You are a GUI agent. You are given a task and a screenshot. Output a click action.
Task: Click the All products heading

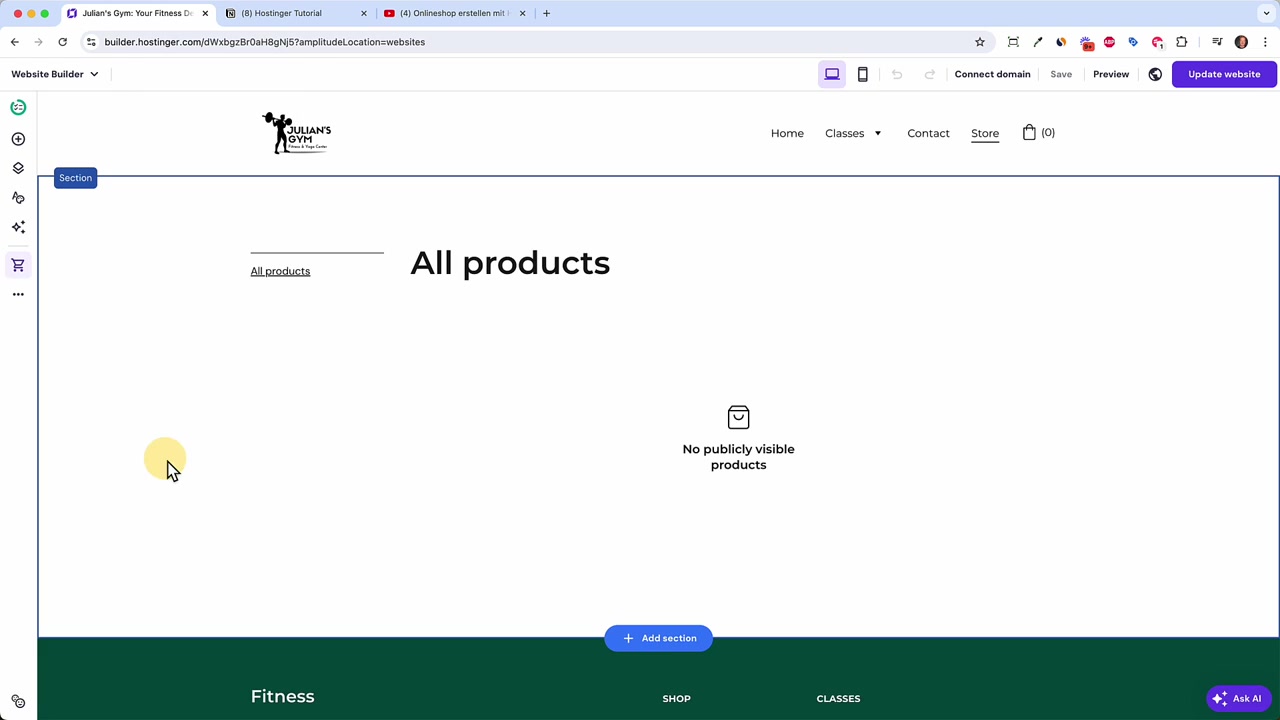point(510,263)
